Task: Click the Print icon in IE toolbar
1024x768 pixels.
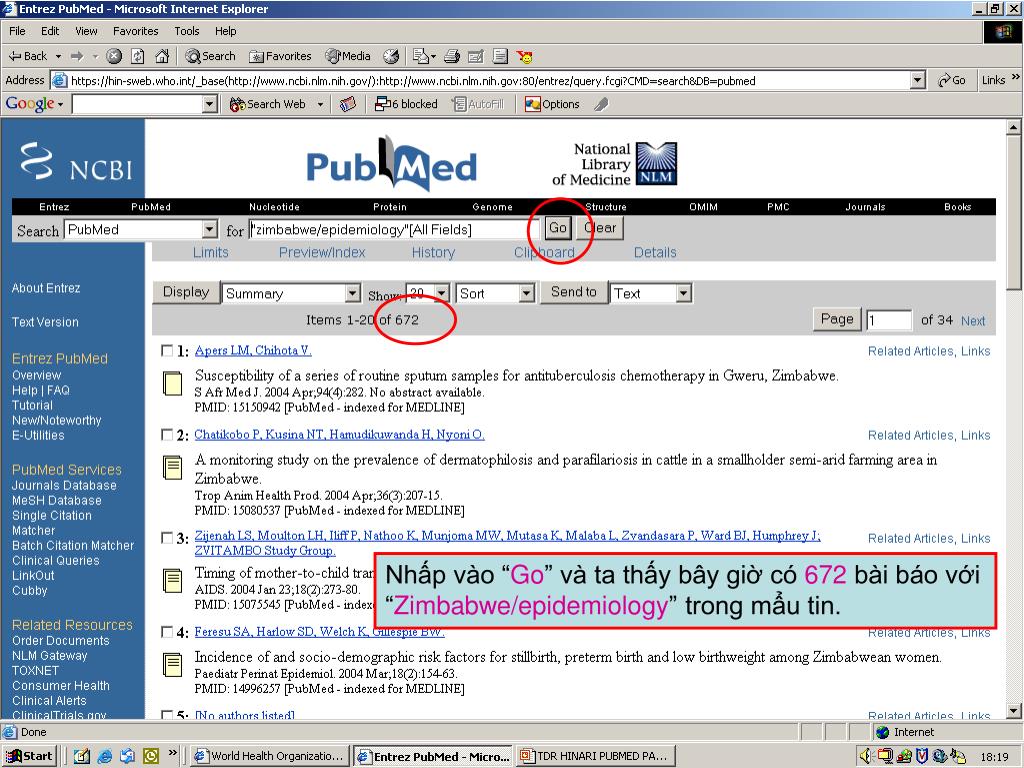Action: 452,56
